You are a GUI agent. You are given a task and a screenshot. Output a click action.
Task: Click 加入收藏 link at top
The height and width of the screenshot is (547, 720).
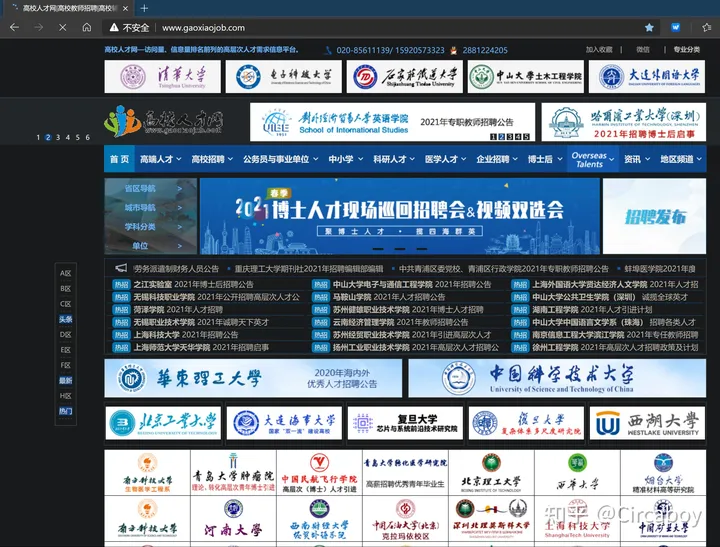(x=599, y=50)
